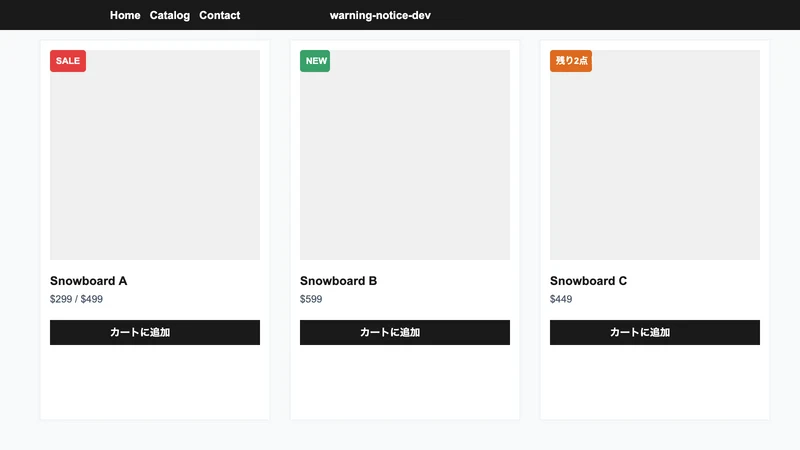The height and width of the screenshot is (450, 800).
Task: Open the Home nav link
Action: [x=125, y=15]
